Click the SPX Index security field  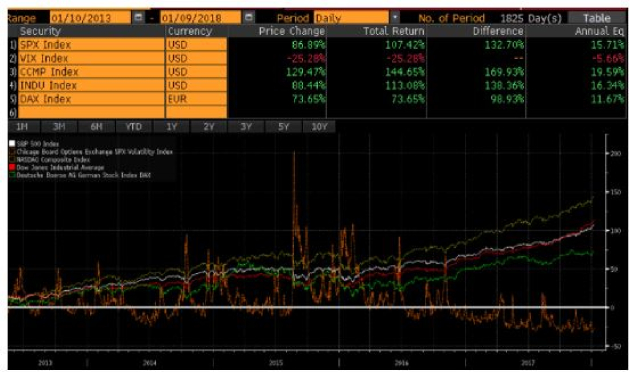[91, 45]
